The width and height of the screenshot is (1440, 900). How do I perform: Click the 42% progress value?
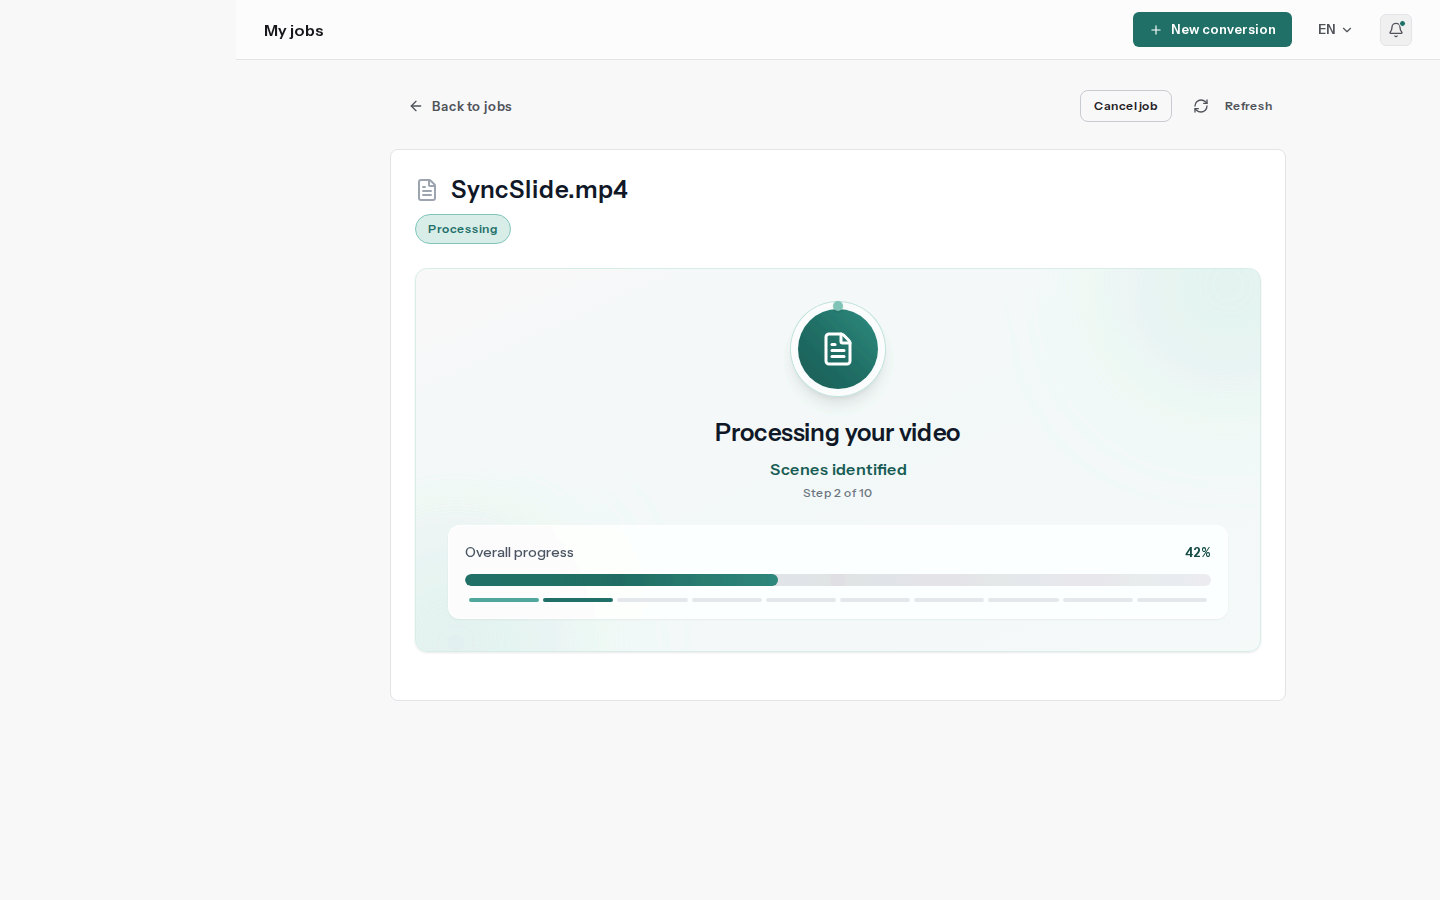[1198, 552]
